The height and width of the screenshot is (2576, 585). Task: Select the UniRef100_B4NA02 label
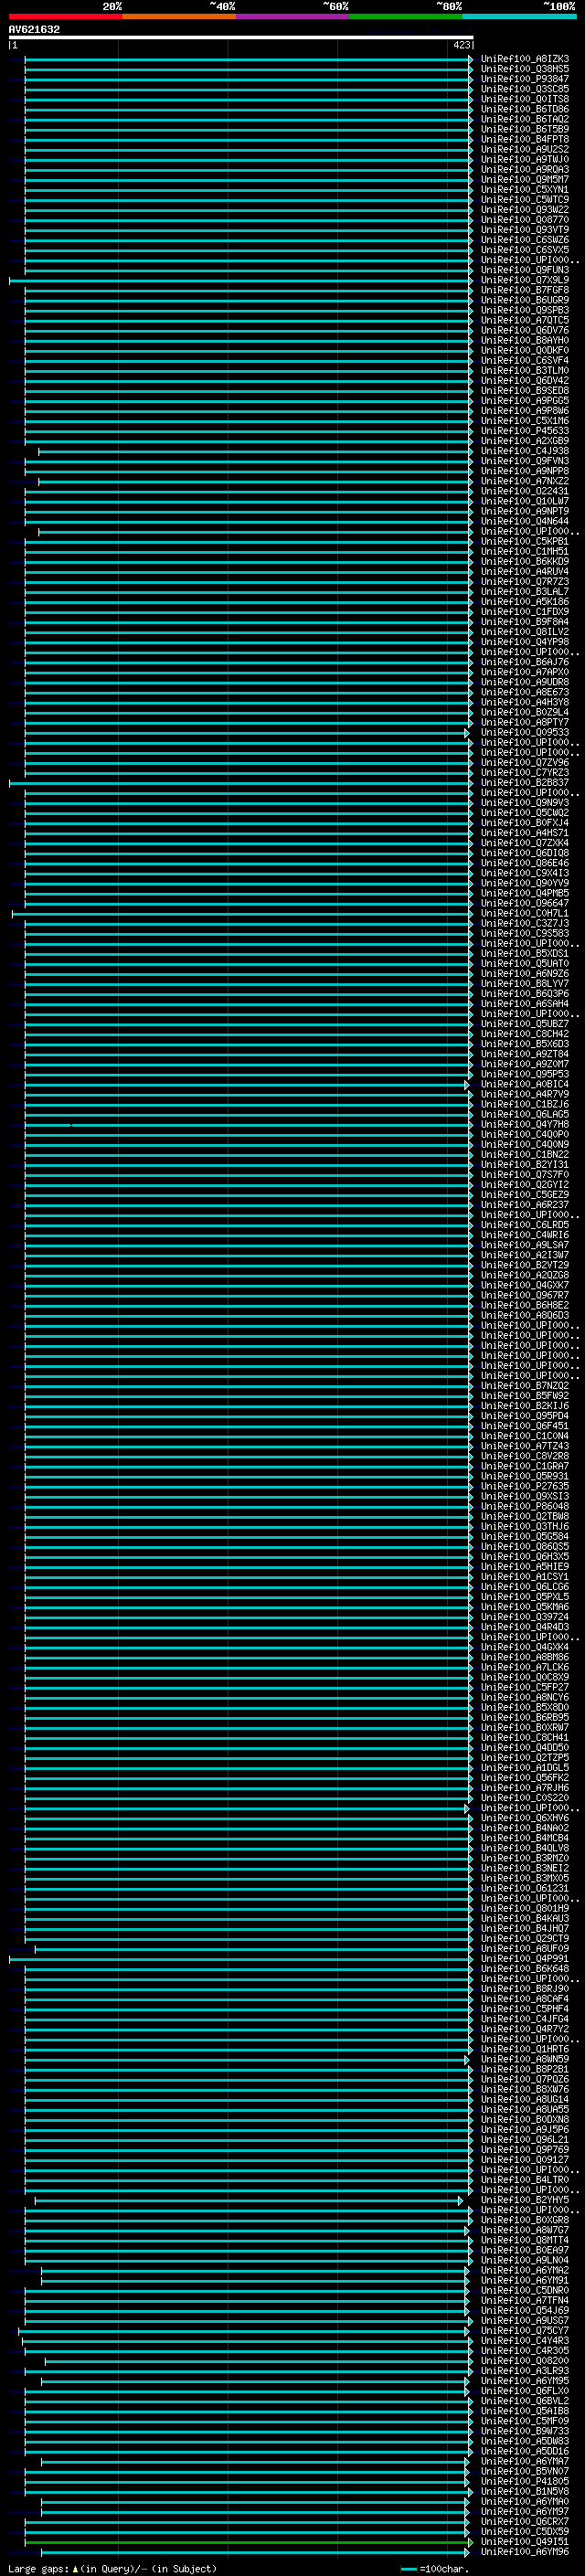click(x=525, y=1828)
